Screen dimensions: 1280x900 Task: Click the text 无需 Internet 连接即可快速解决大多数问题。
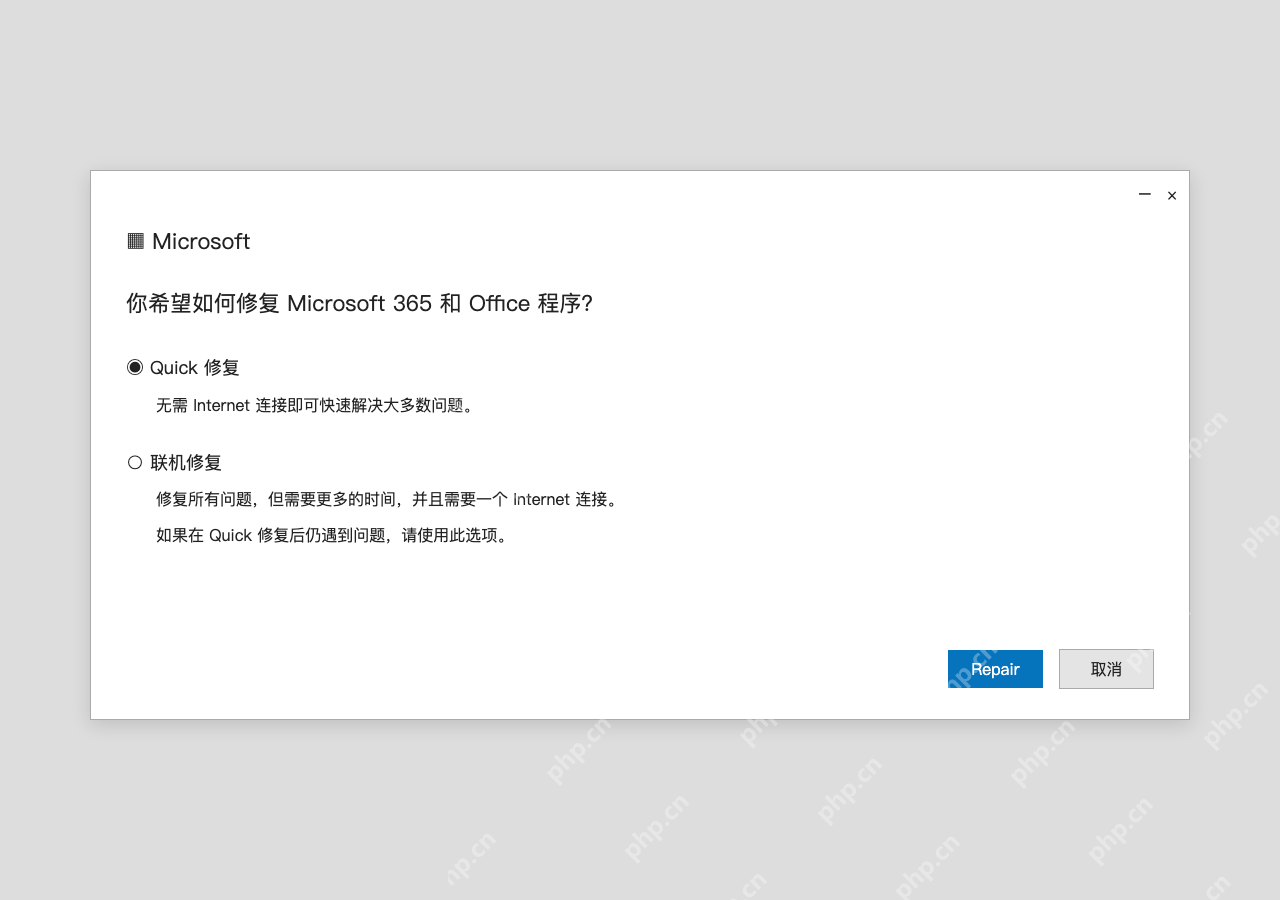314,405
